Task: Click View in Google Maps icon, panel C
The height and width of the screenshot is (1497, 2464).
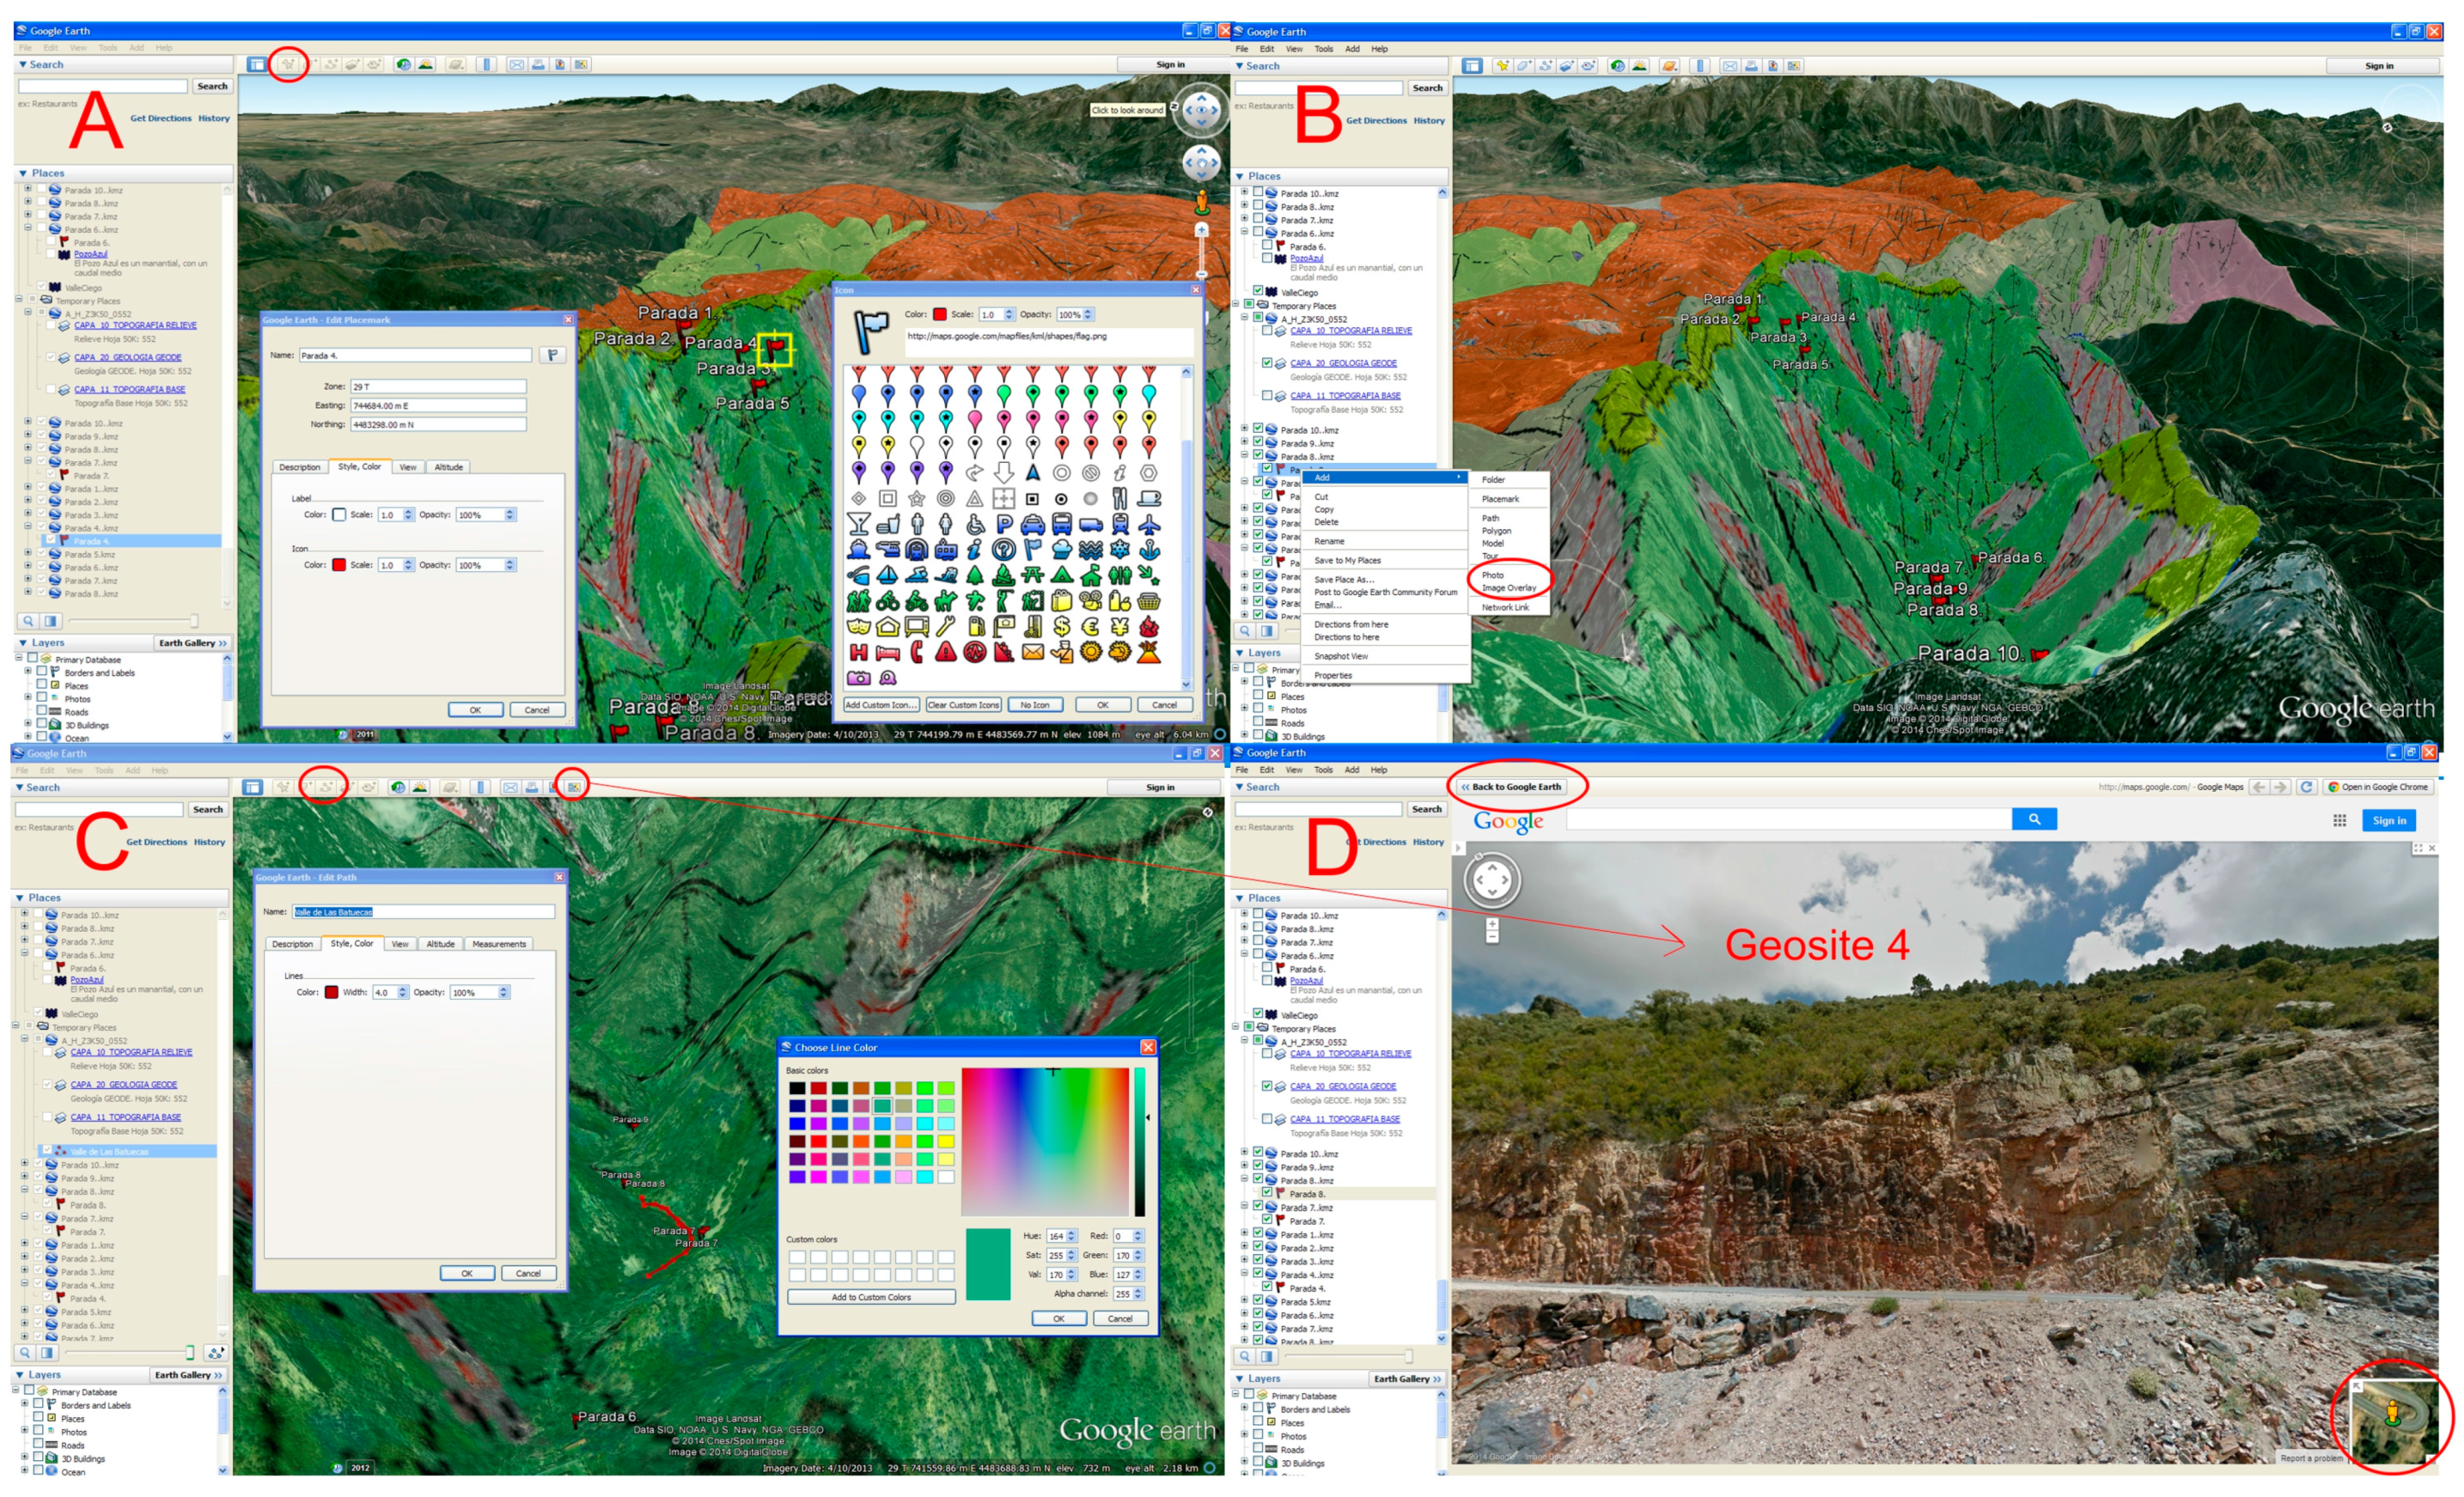Action: pos(573,787)
